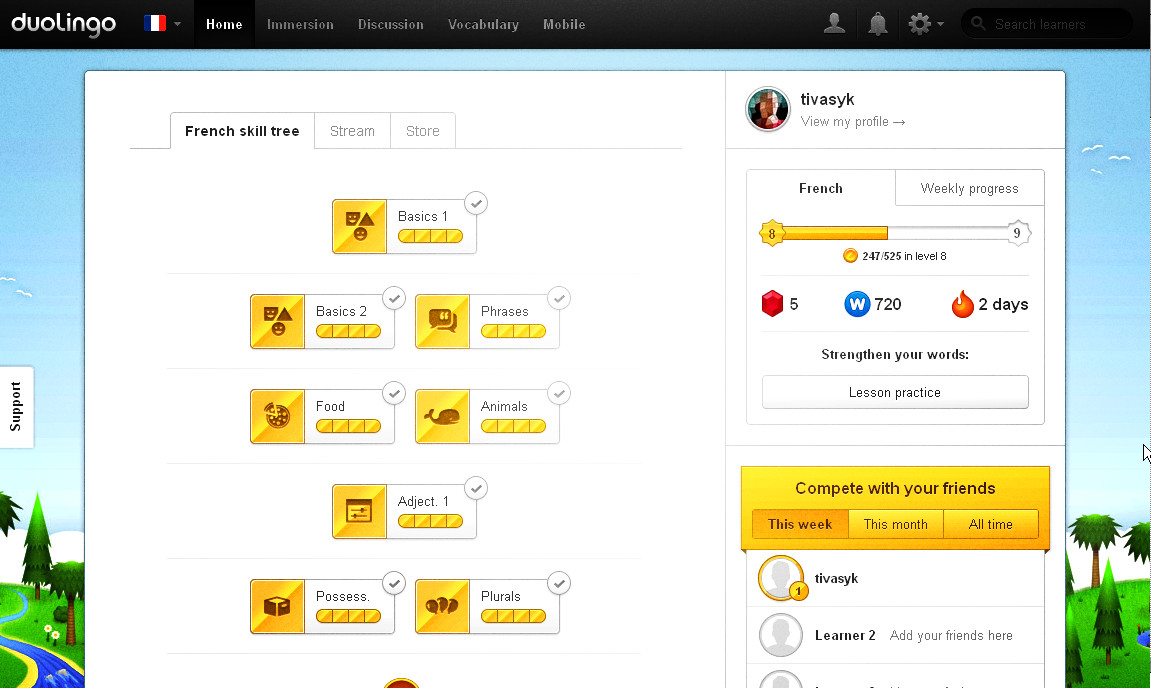The width and height of the screenshot is (1151, 688).
Task: Select the French skill tree tab
Action: tap(242, 131)
